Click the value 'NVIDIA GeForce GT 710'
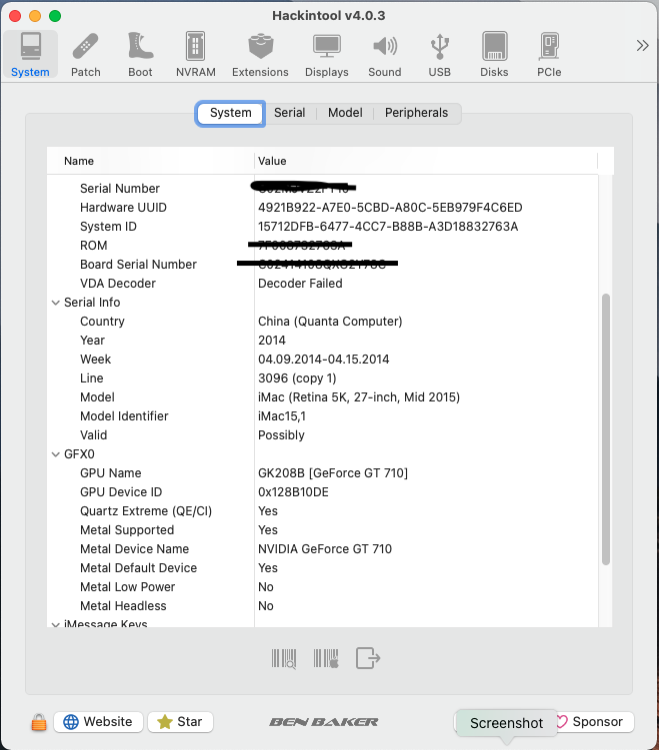Image resolution: width=659 pixels, height=750 pixels. (x=325, y=549)
